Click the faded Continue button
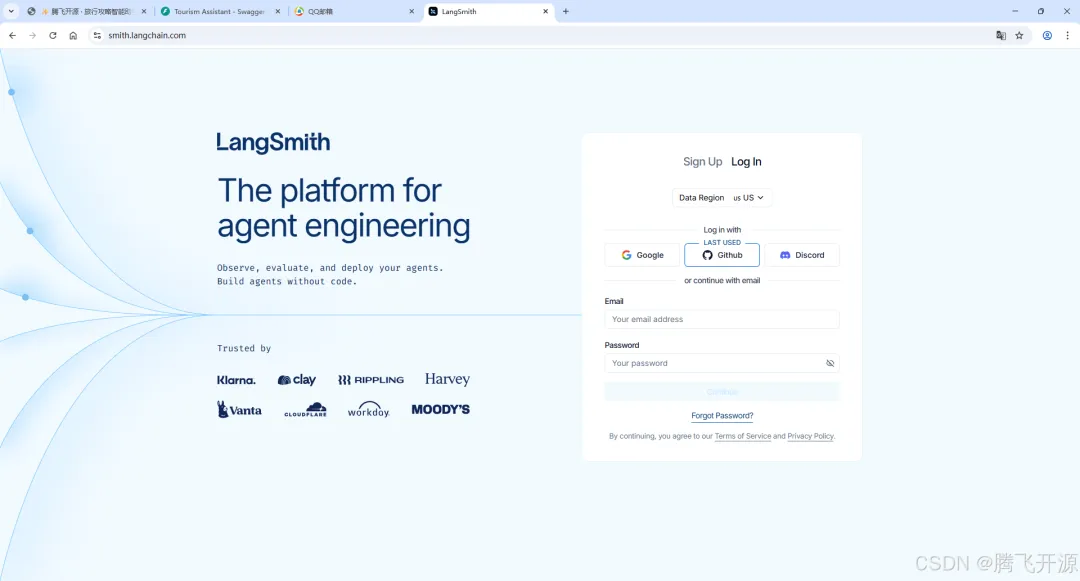Viewport: 1080px width, 581px height. (722, 392)
